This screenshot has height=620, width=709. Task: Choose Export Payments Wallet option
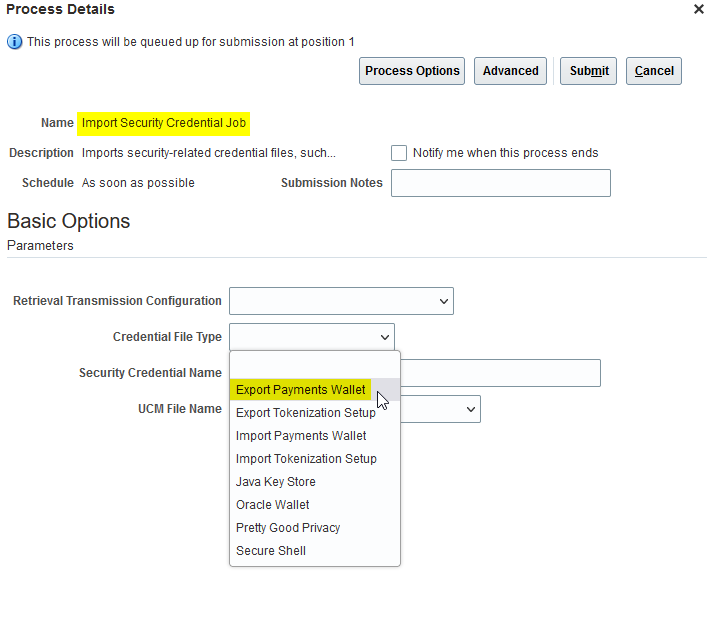pos(315,390)
